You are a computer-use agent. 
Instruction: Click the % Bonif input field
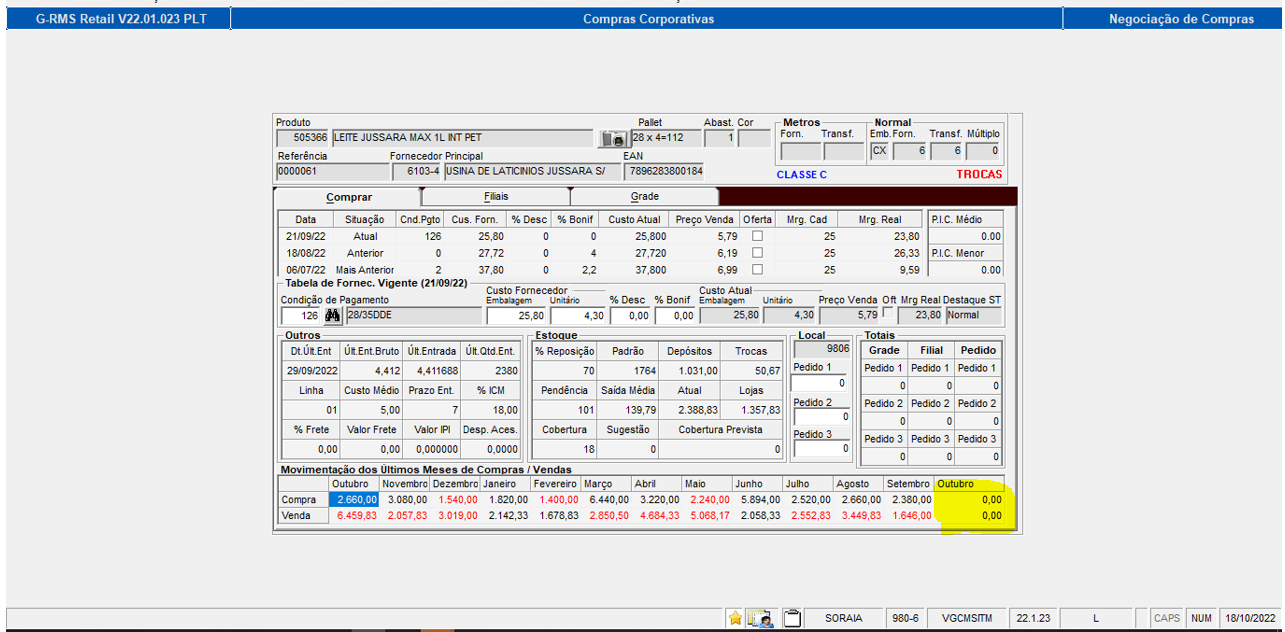pyautogui.click(x=674, y=316)
